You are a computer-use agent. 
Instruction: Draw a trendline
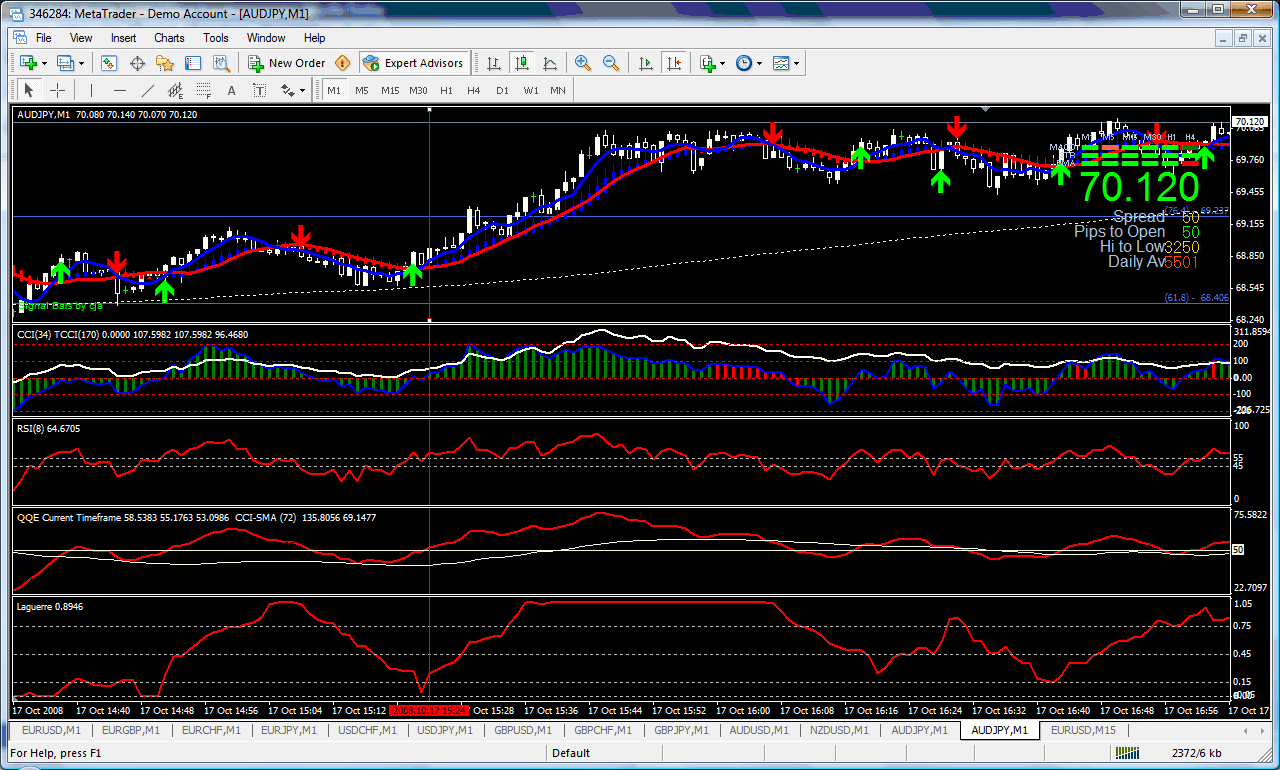[148, 90]
